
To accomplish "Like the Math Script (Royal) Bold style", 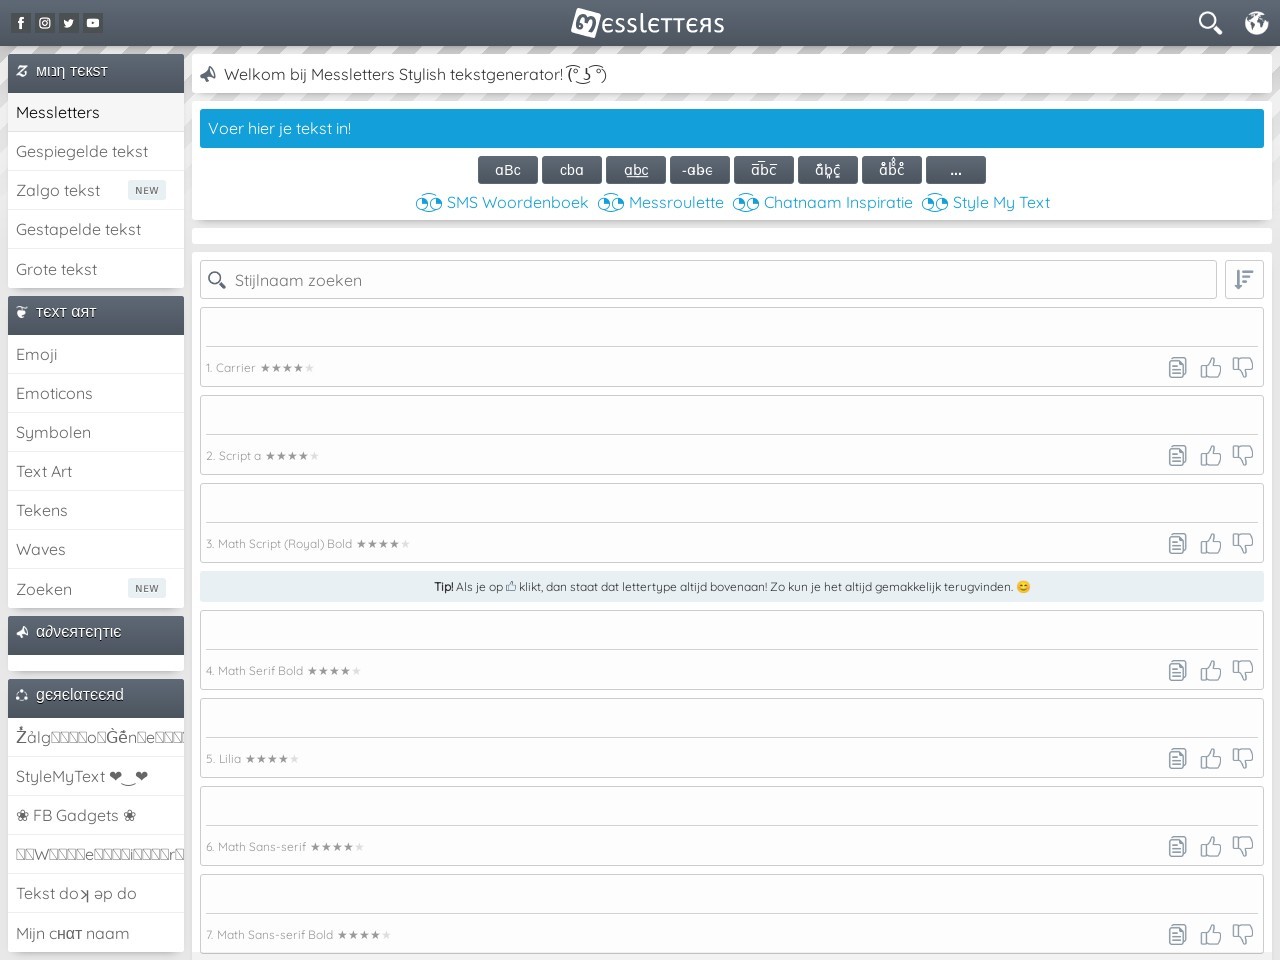I will tap(1211, 544).
